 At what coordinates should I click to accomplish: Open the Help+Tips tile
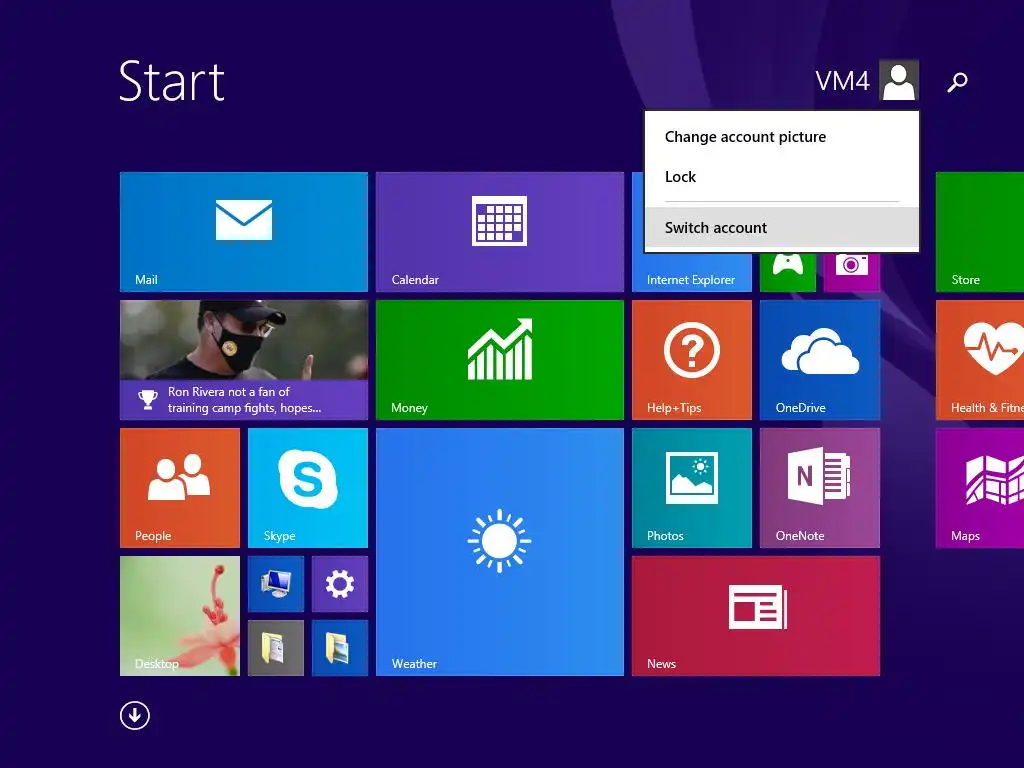(x=692, y=360)
